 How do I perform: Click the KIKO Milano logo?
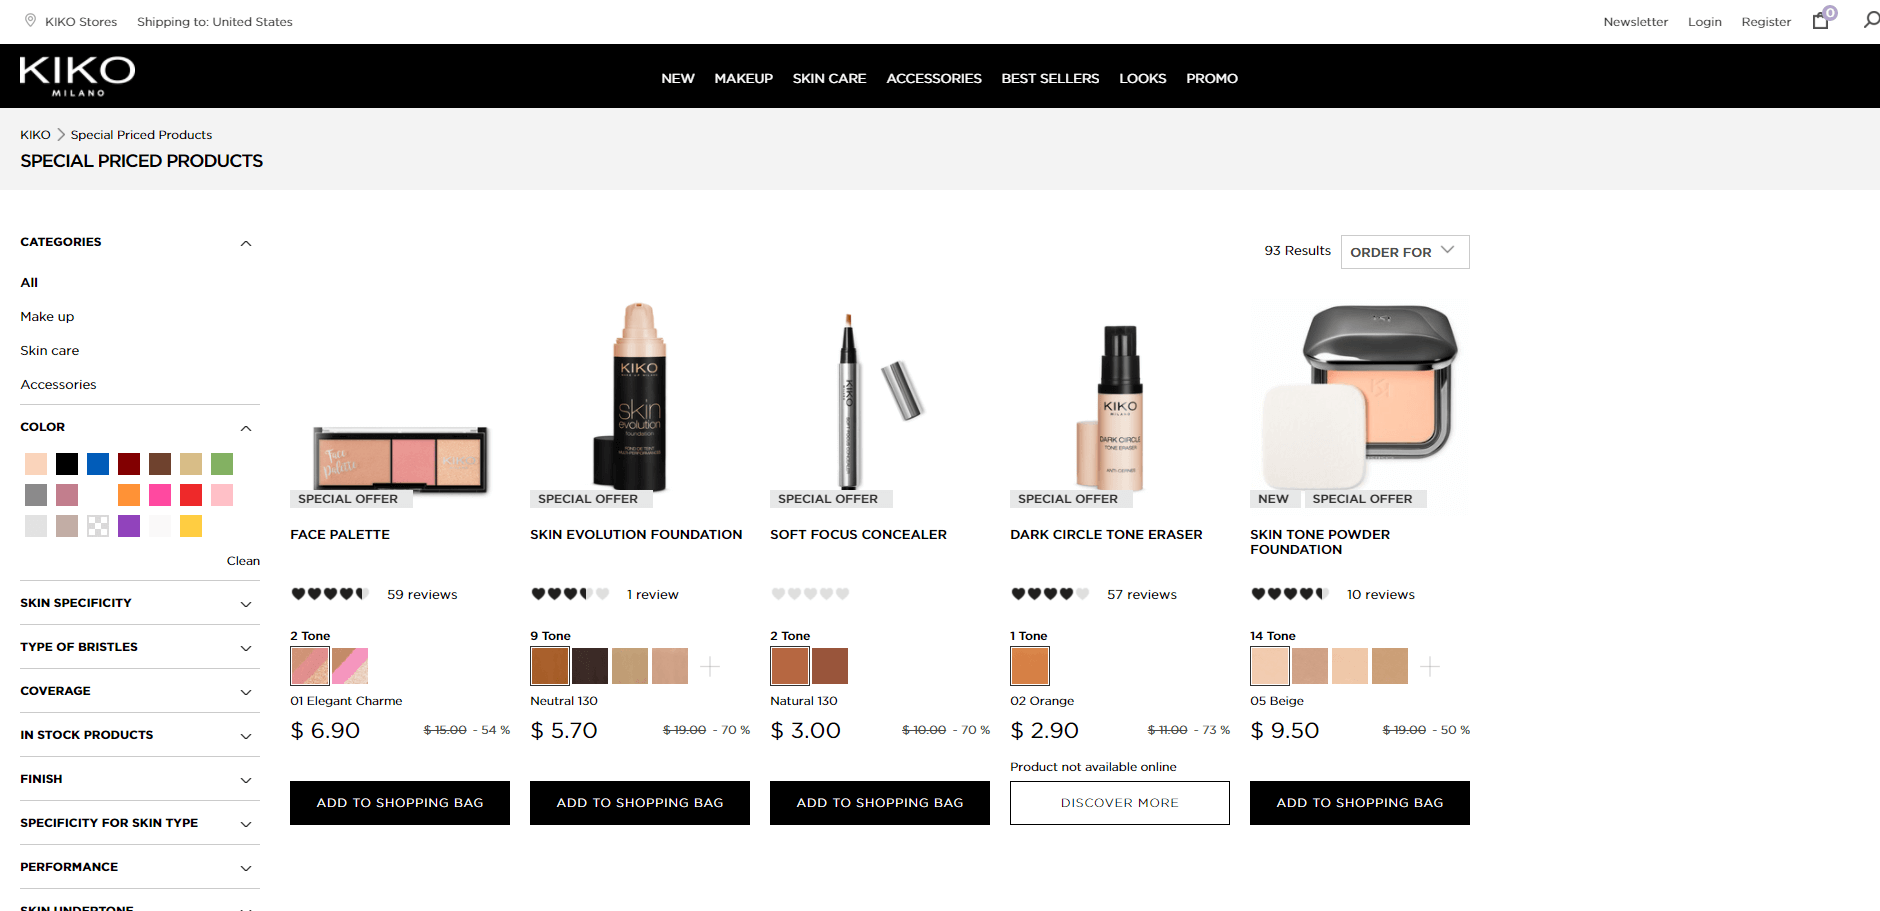coord(77,76)
